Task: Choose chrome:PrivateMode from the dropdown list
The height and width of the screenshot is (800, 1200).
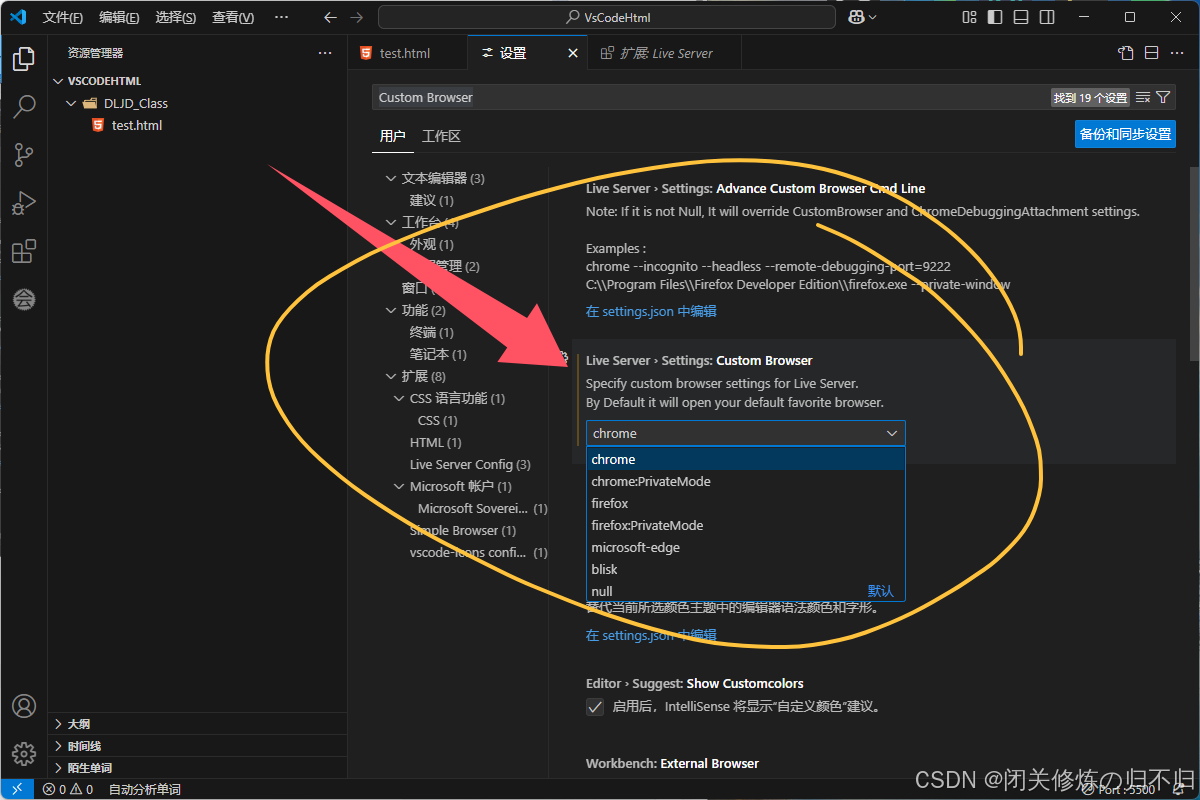Action: coord(745,481)
